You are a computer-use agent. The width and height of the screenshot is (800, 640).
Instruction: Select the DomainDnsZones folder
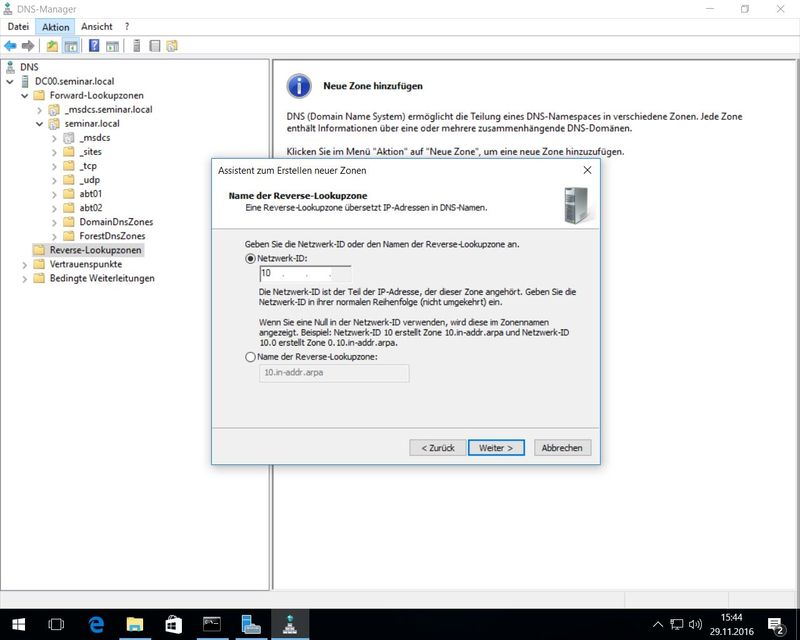pyautogui.click(x=116, y=222)
